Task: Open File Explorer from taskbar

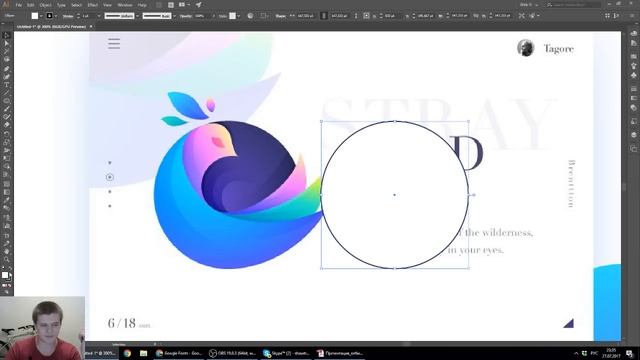Action: 143,353
